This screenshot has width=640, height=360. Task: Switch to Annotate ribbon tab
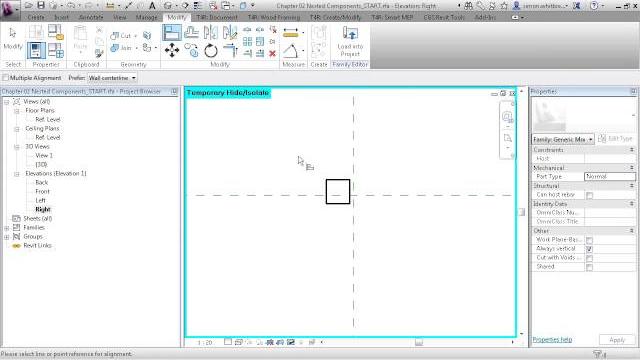[91, 18]
